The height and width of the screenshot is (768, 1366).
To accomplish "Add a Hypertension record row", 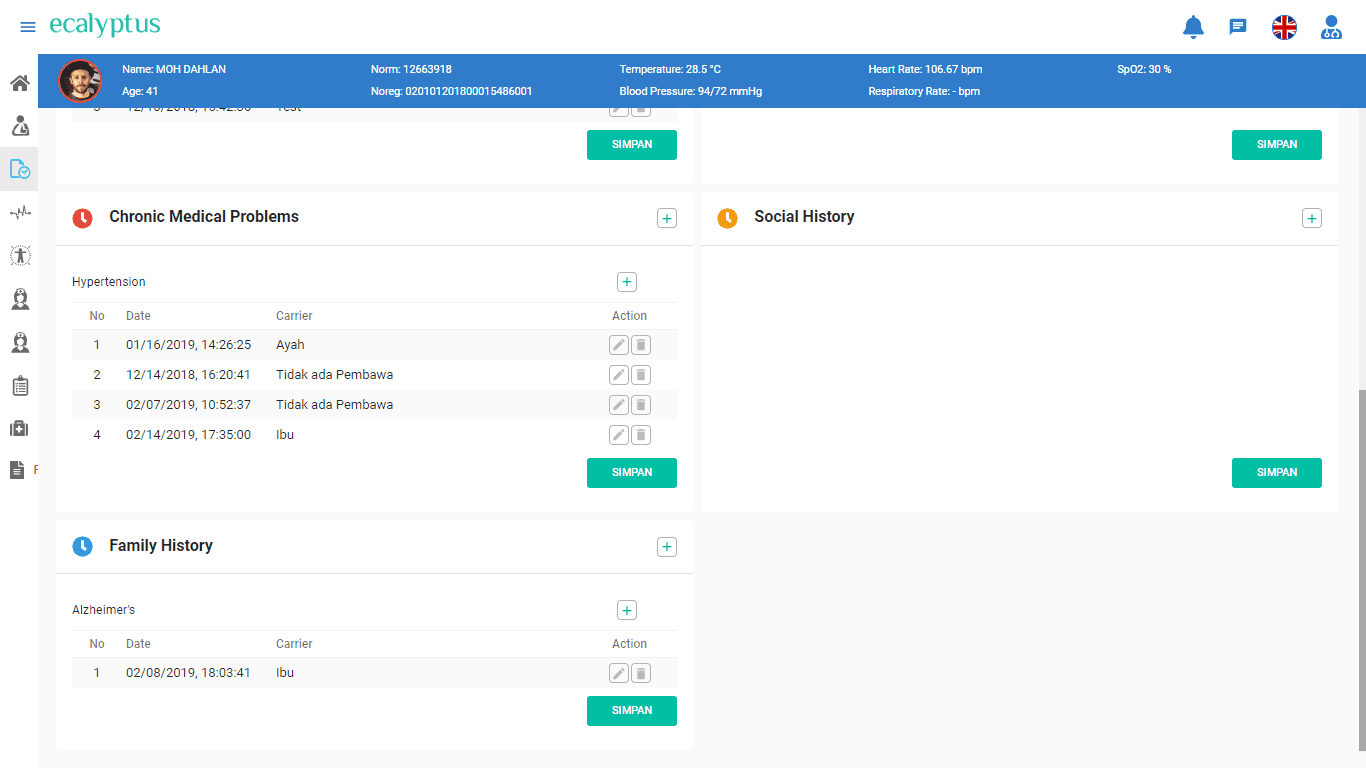I will (x=627, y=282).
